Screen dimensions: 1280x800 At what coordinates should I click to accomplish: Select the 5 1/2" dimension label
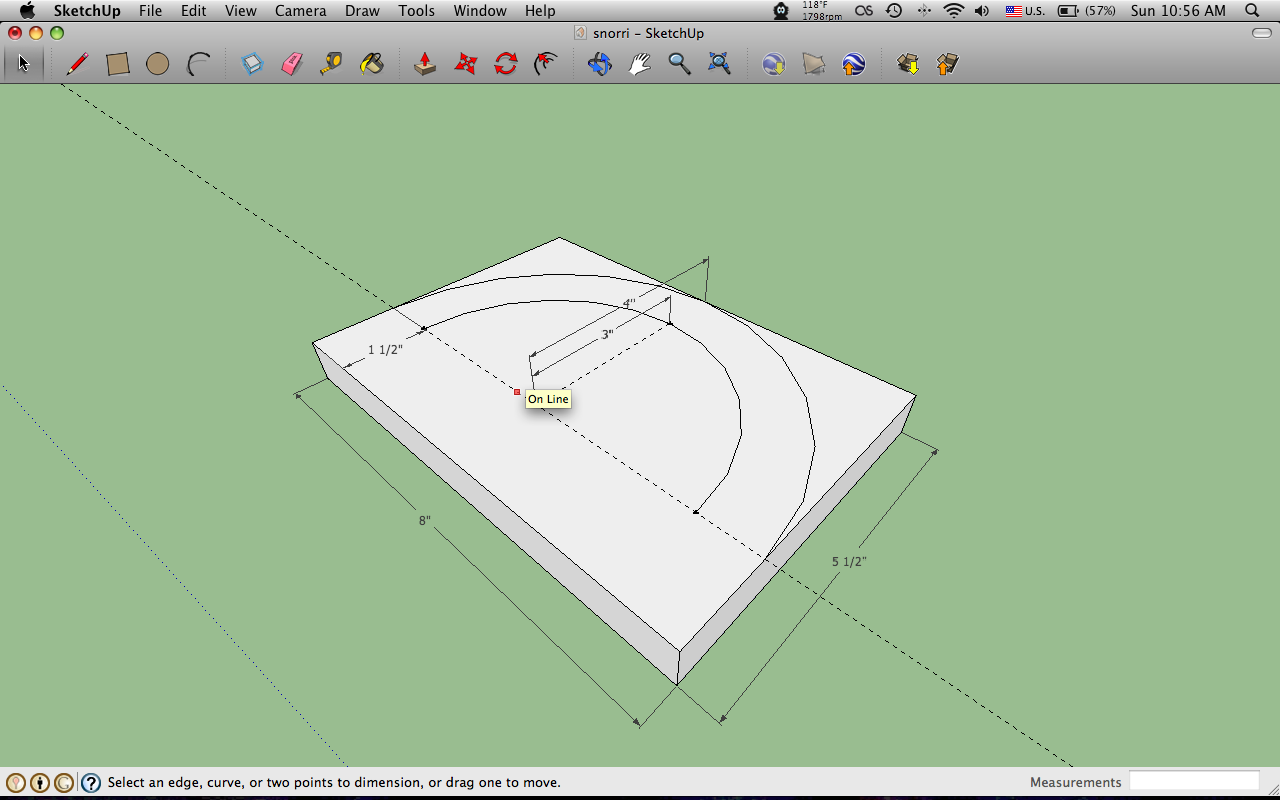(x=849, y=561)
